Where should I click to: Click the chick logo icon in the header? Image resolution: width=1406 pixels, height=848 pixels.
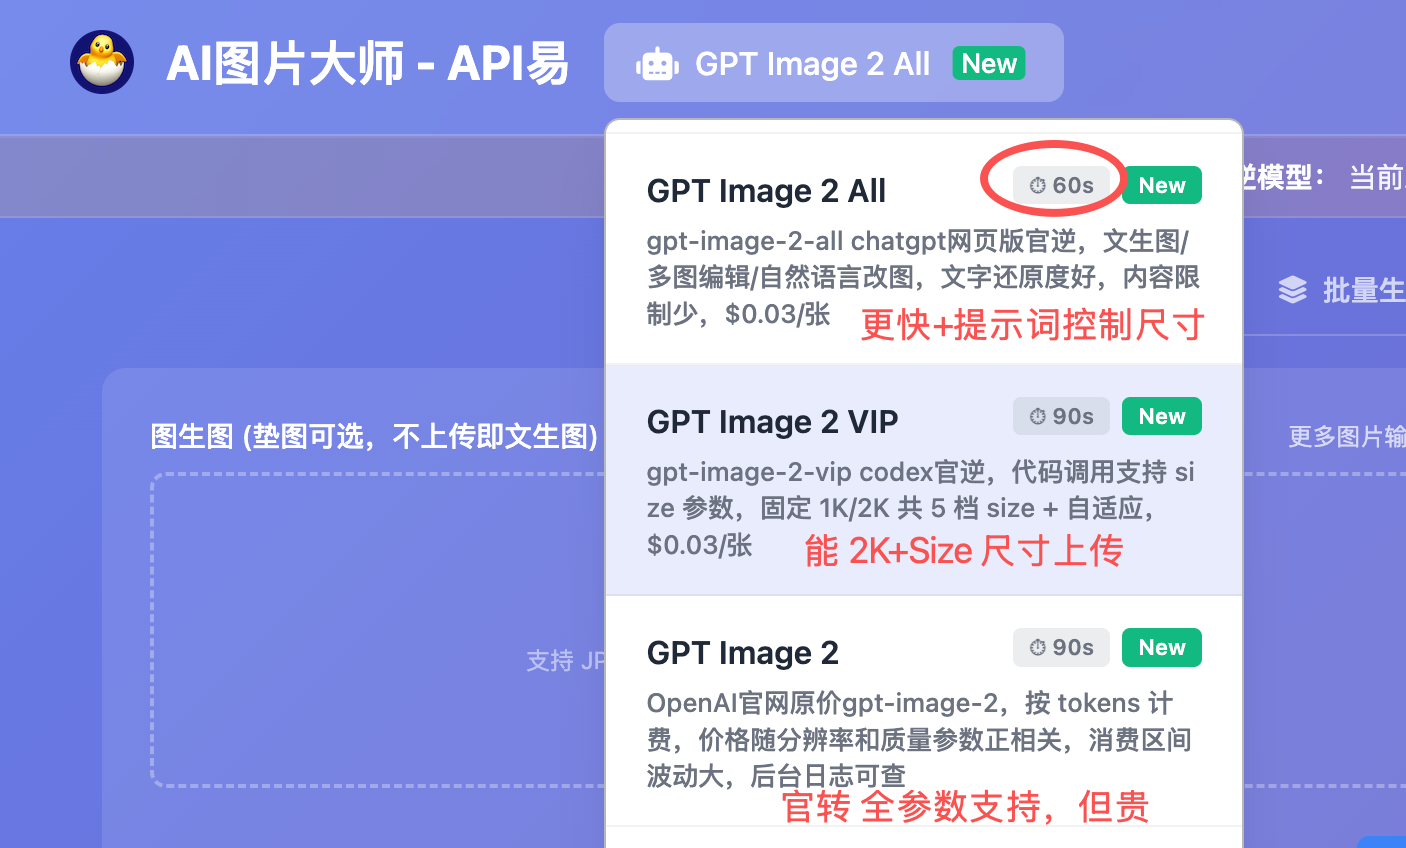coord(102,62)
